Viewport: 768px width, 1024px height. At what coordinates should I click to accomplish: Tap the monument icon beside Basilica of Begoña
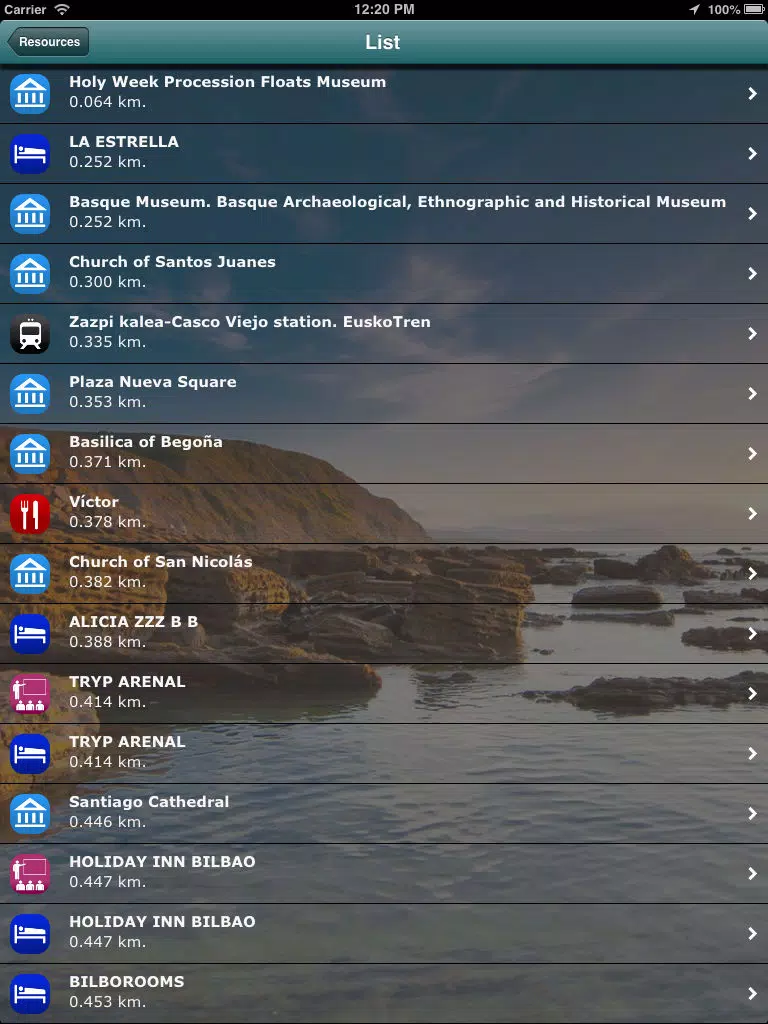[30, 454]
